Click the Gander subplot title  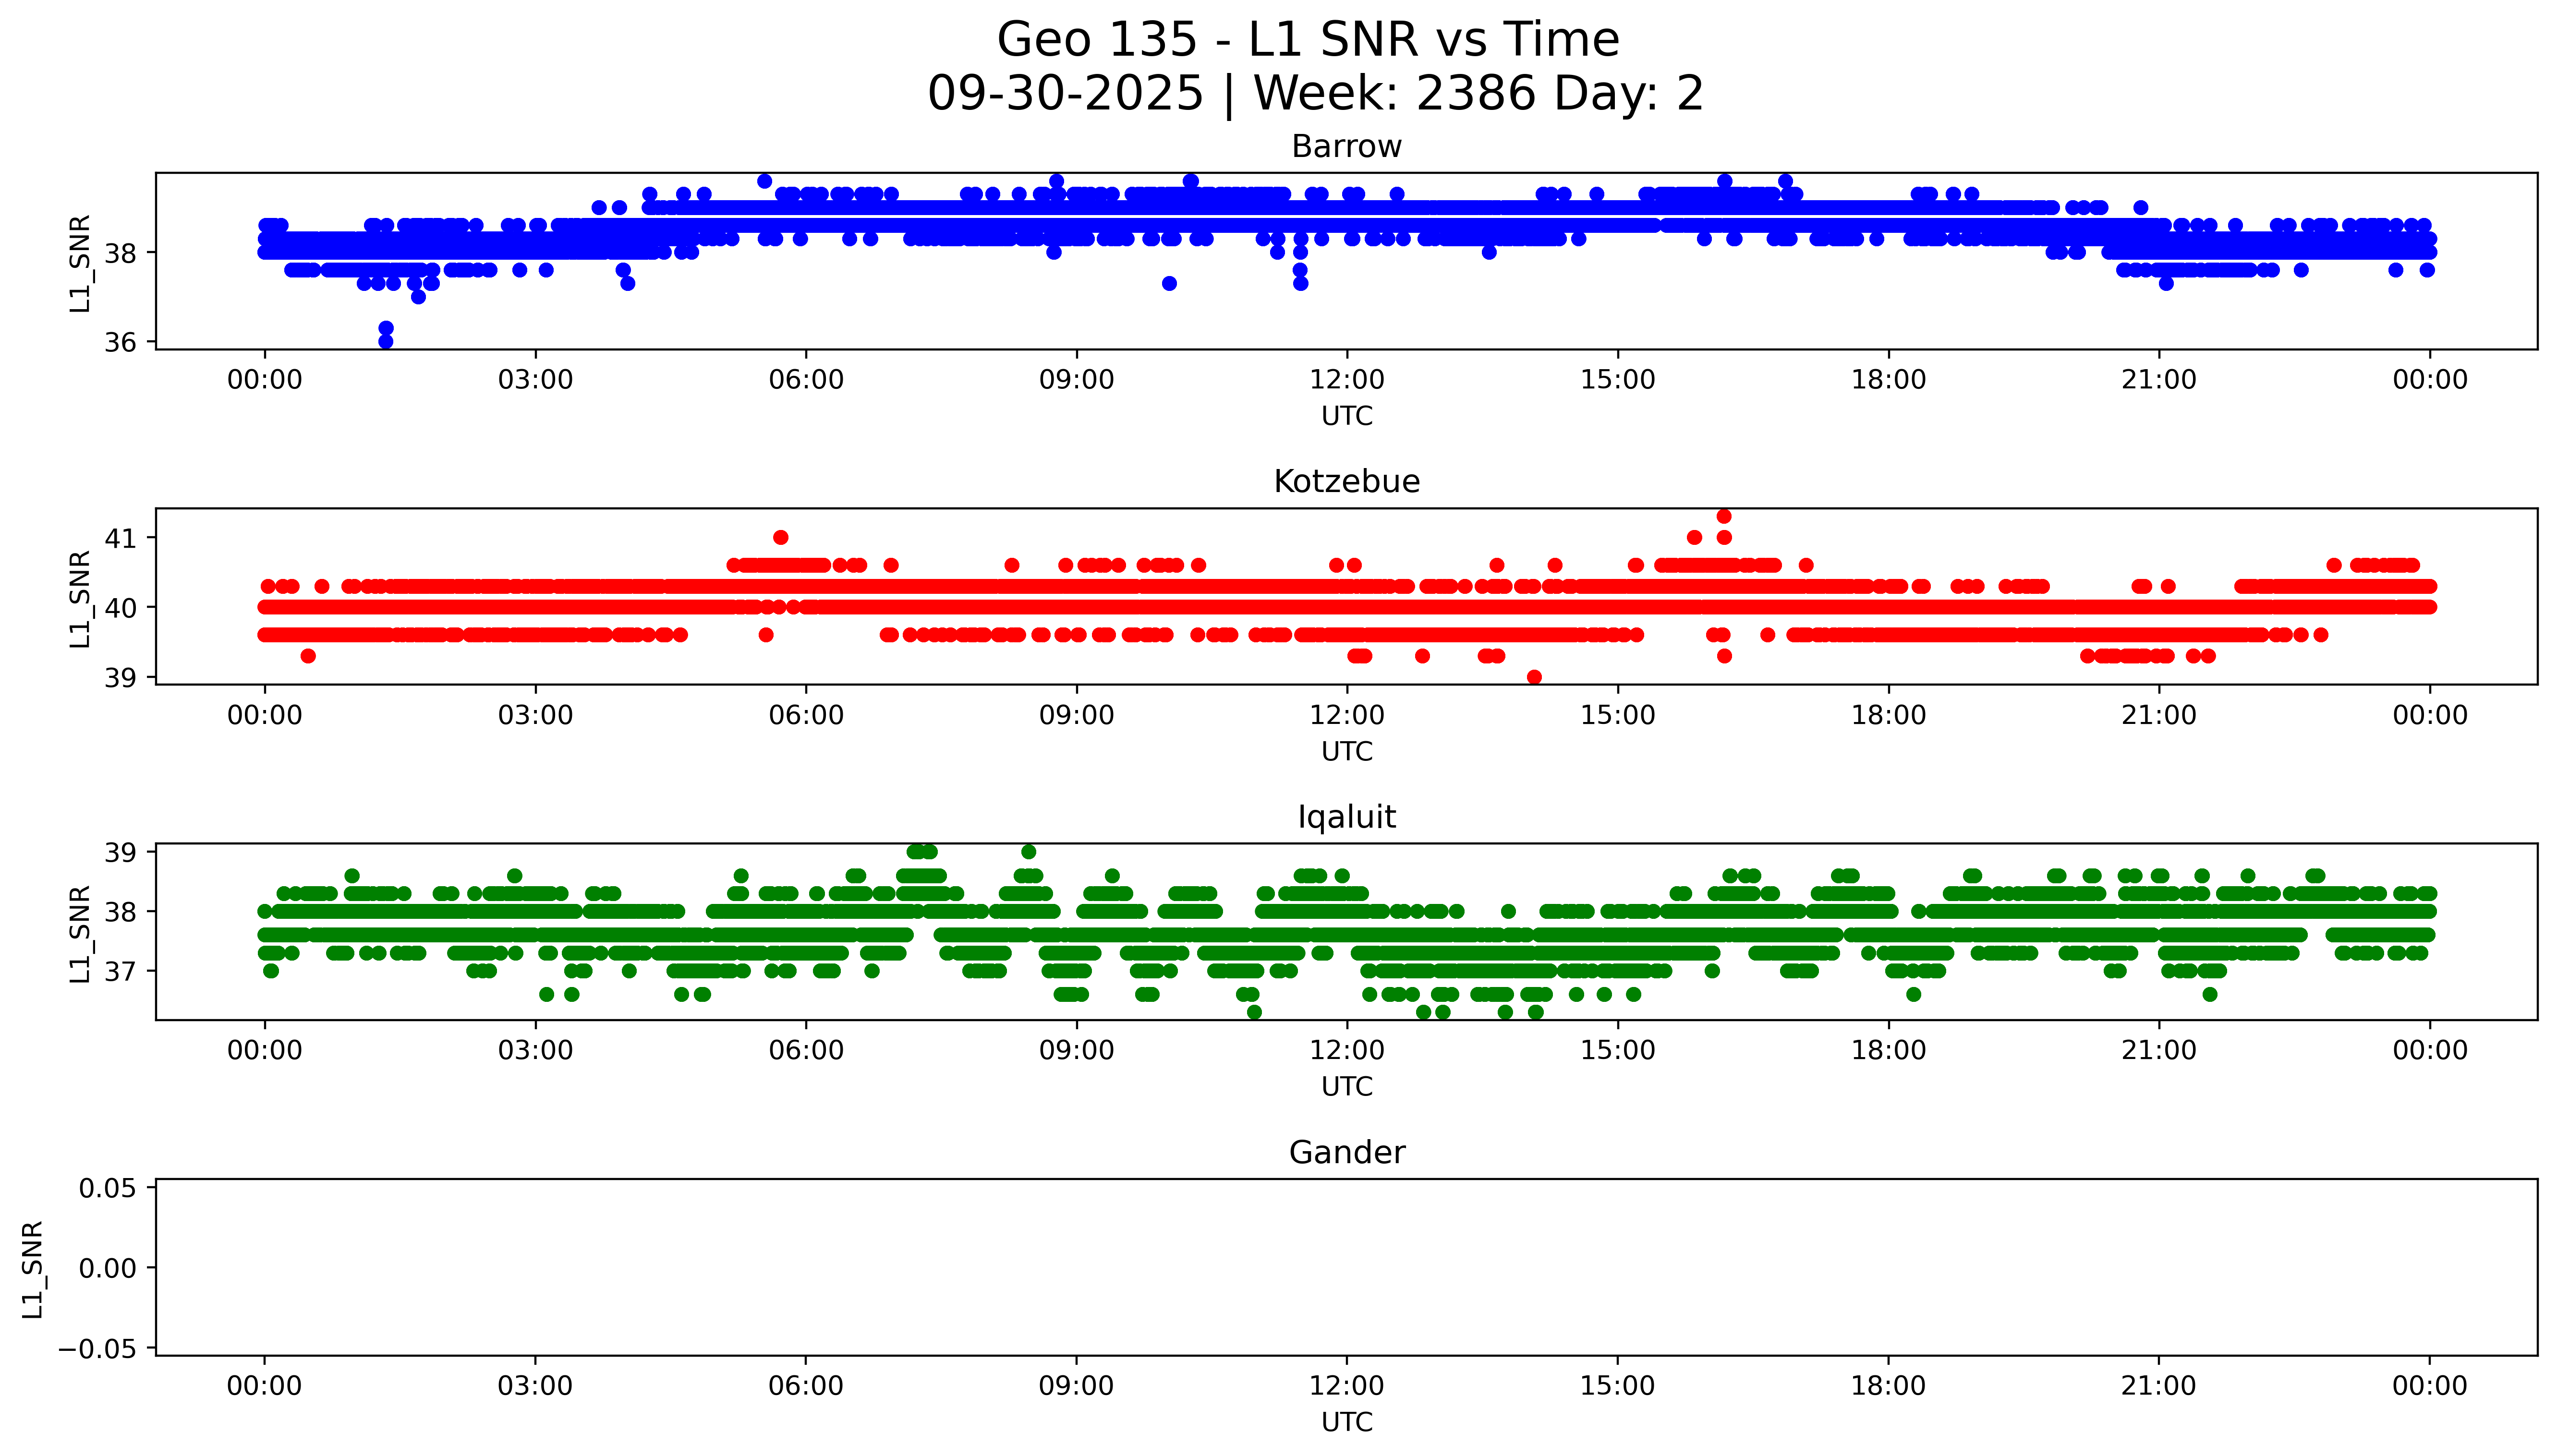click(x=1346, y=1152)
